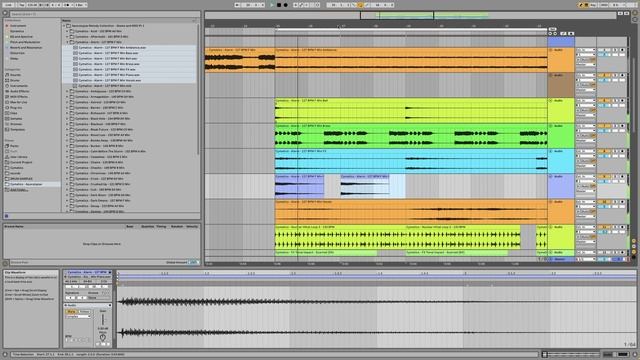Toggle Draw Mode pencil in top right

[x=580, y=5]
